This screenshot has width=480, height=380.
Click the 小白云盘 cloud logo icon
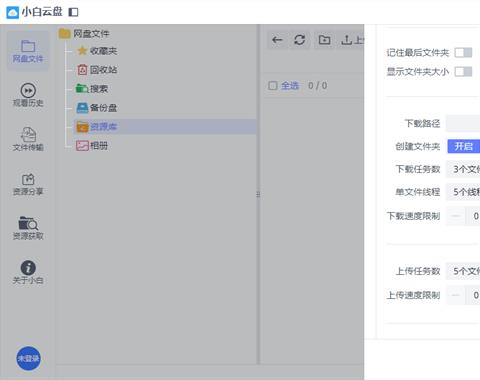tap(12, 12)
